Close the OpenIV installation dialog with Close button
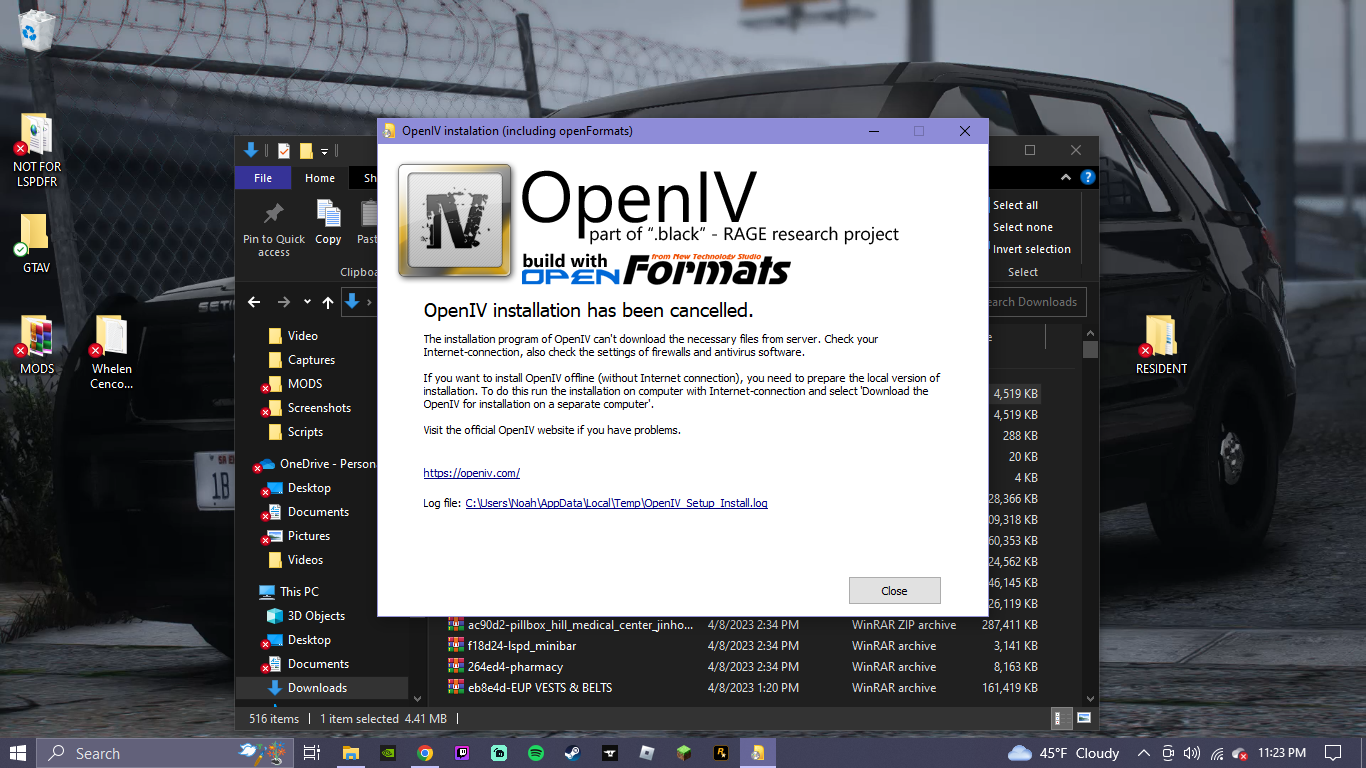Viewport: 1366px width, 768px height. [x=894, y=591]
